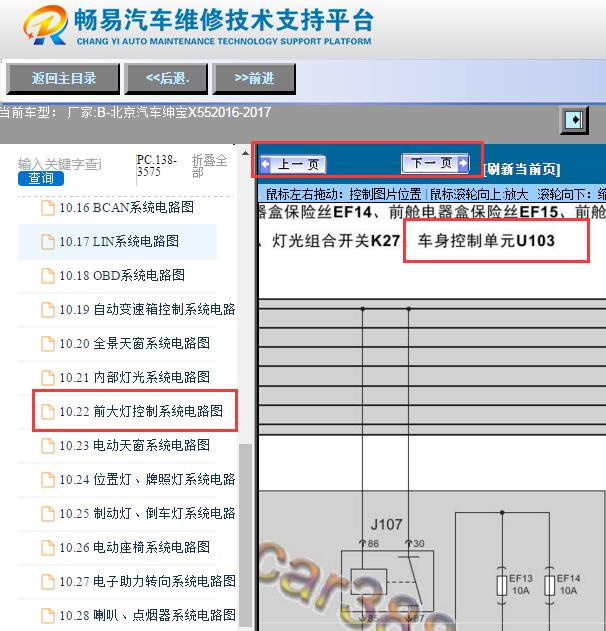Image resolution: width=606 pixels, height=631 pixels.
Task: Click the PC.138-3575 text
Action: coord(156,165)
